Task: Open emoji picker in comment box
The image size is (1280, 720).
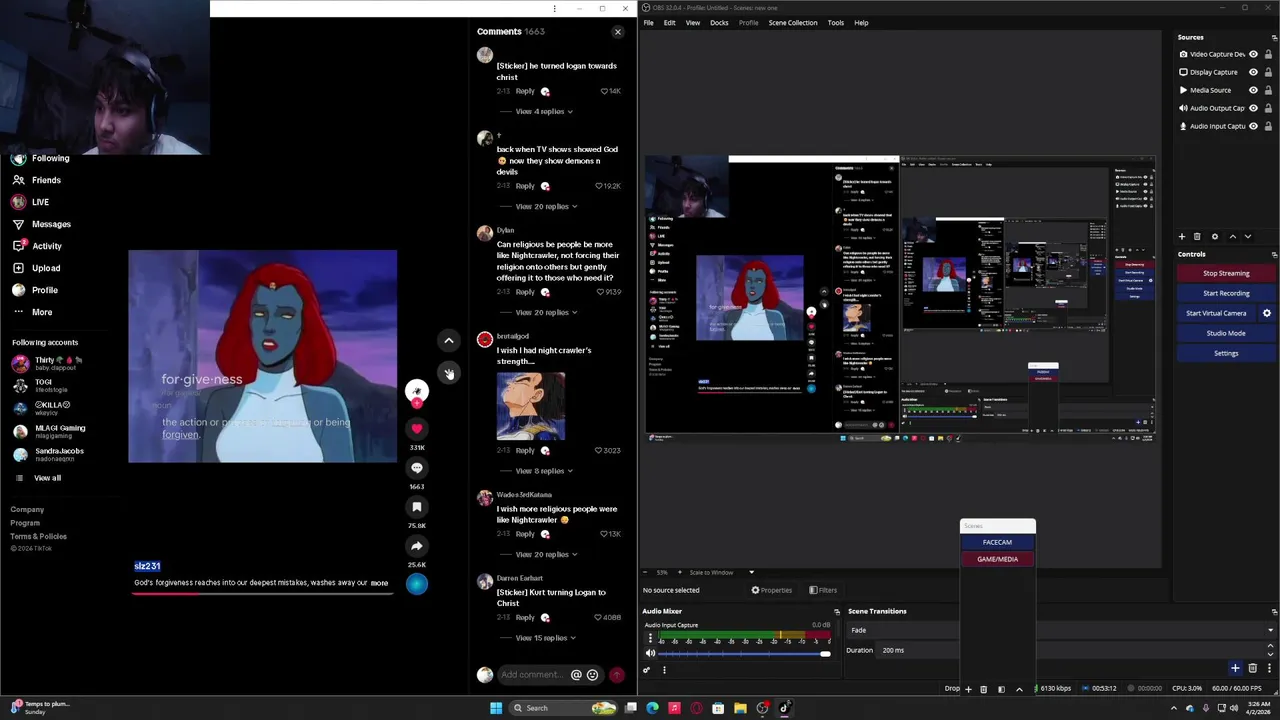Action: (592, 675)
